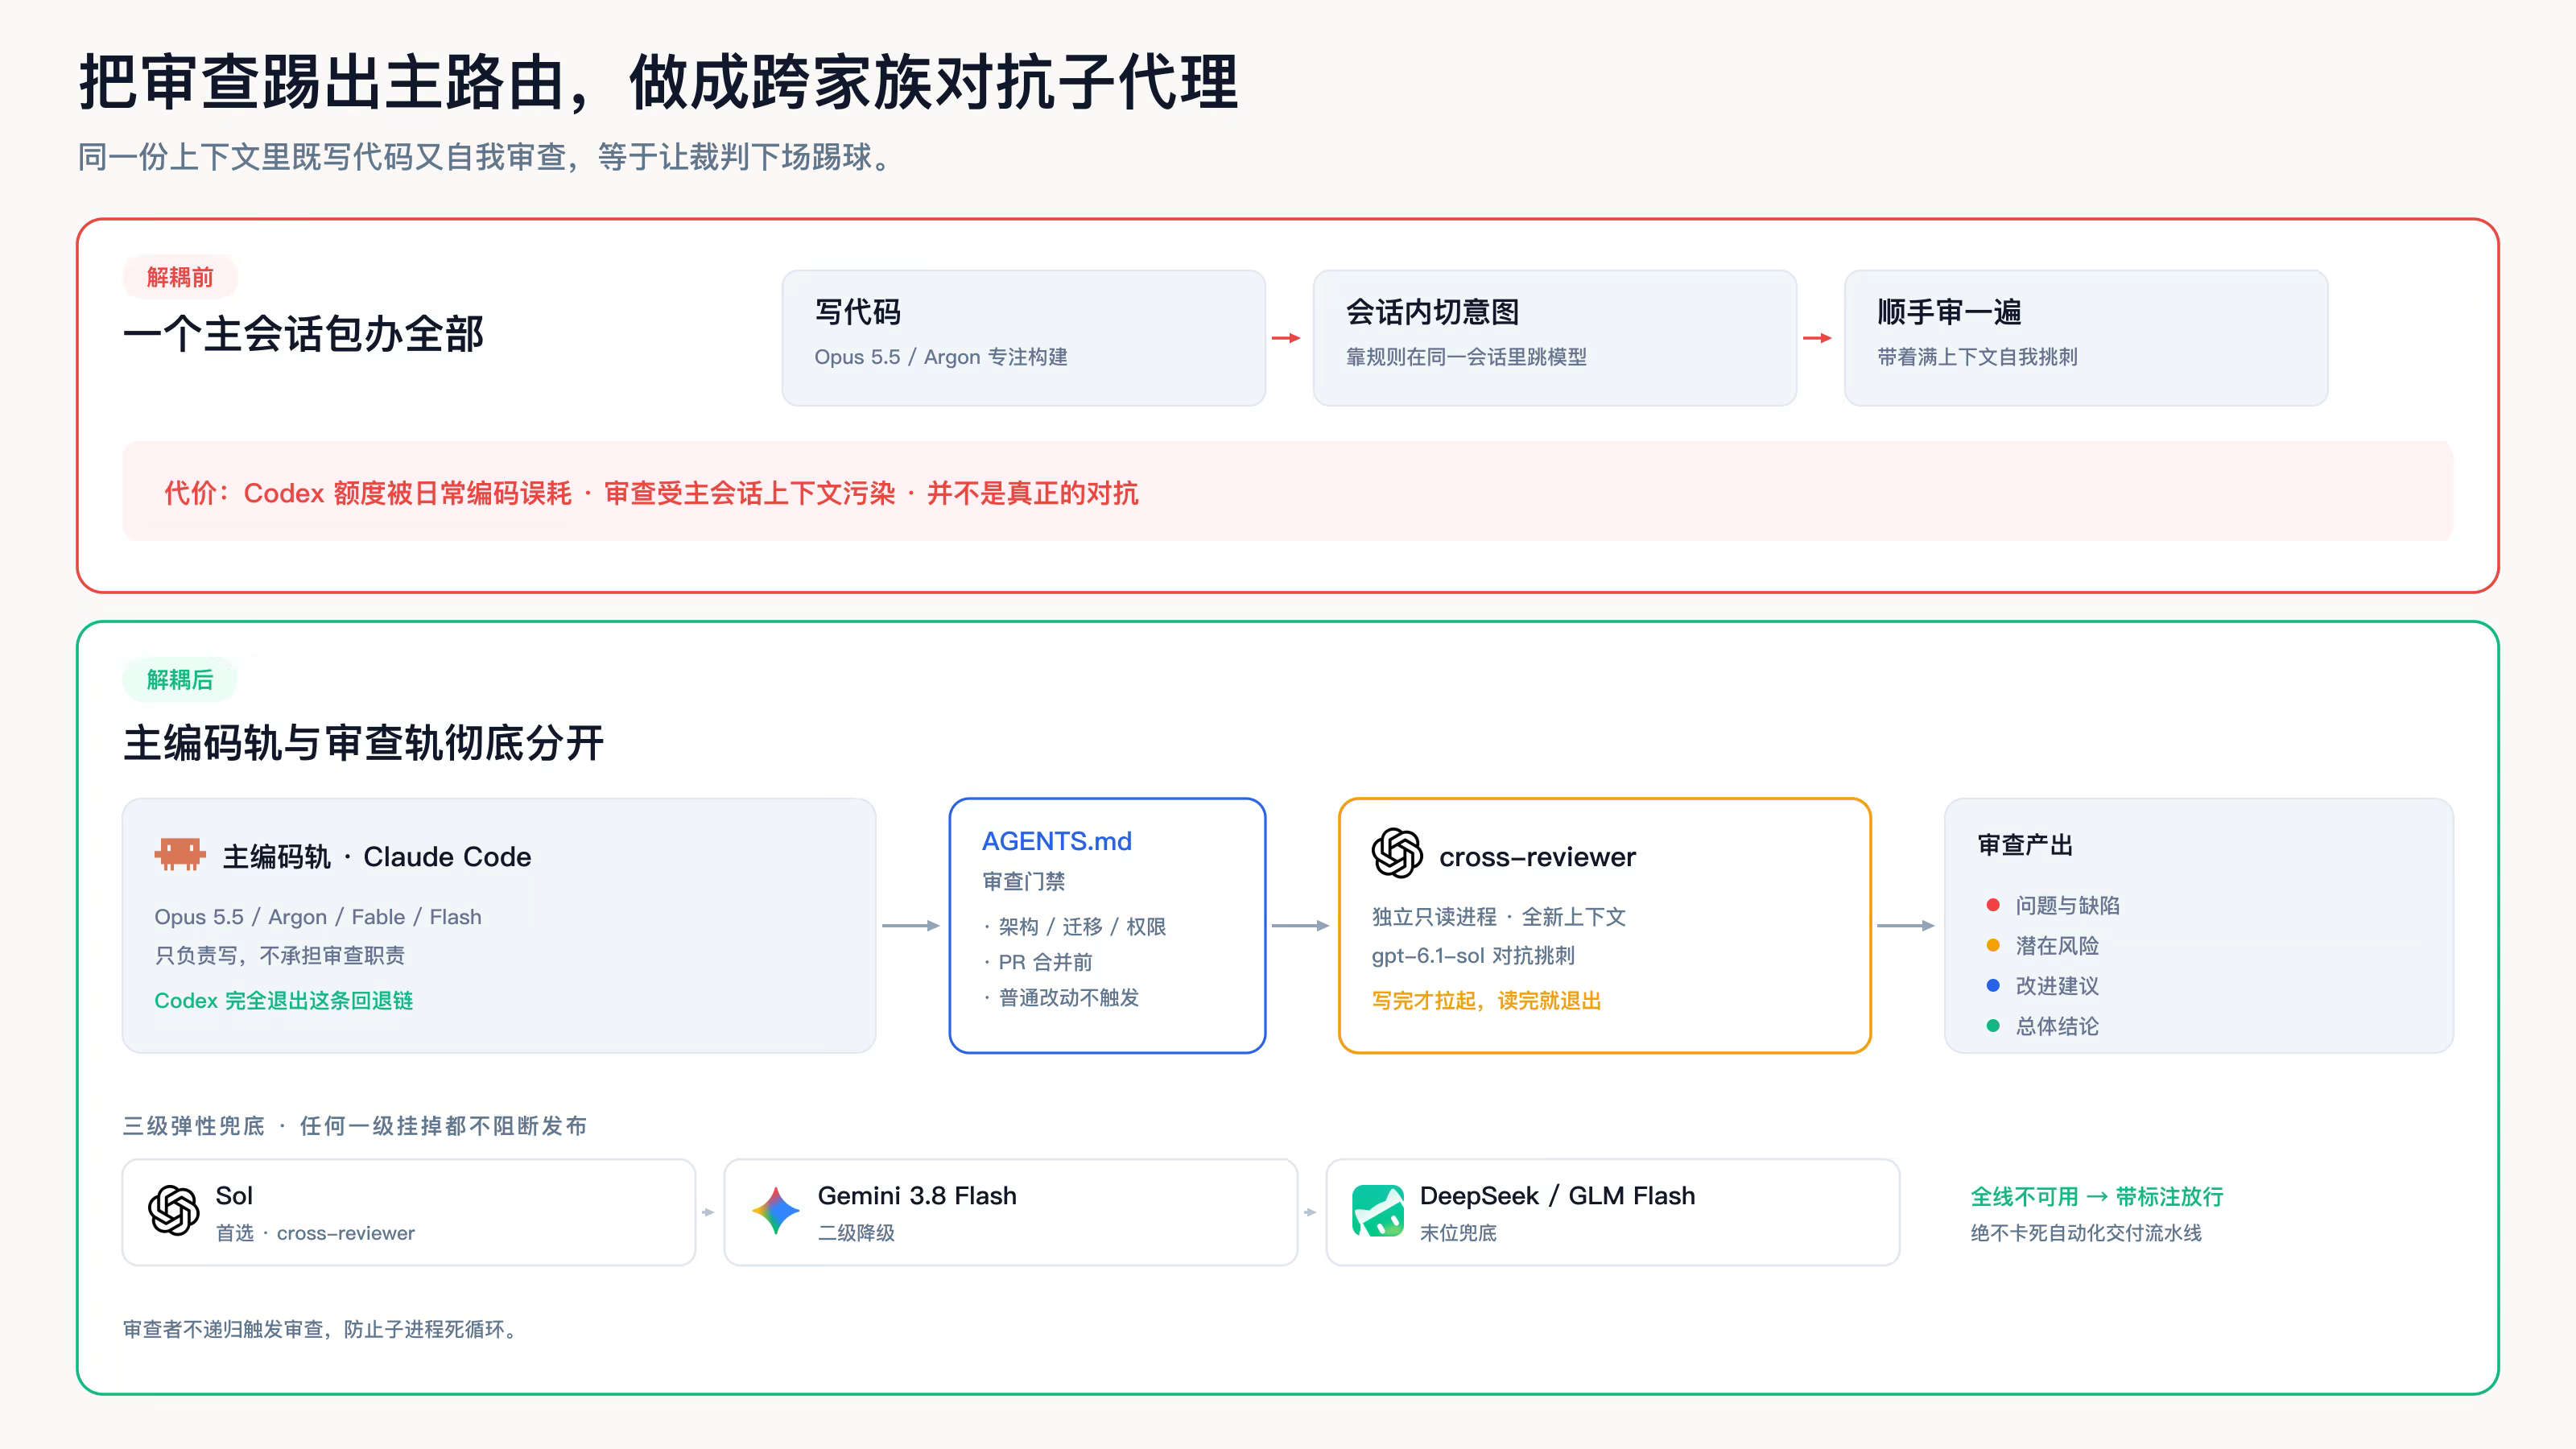Click the heading 主编码轨与审查轨彻底分开
The height and width of the screenshot is (1449, 2576).
click(x=363, y=743)
